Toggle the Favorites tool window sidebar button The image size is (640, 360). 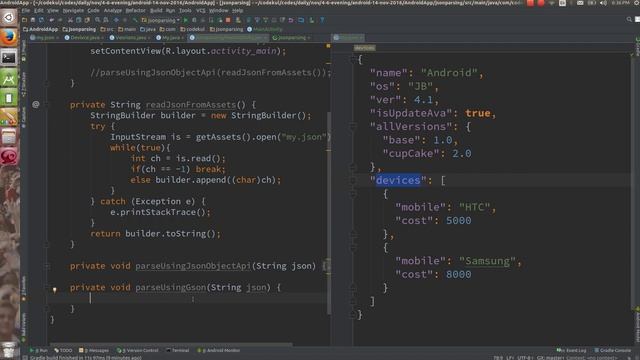[24, 288]
